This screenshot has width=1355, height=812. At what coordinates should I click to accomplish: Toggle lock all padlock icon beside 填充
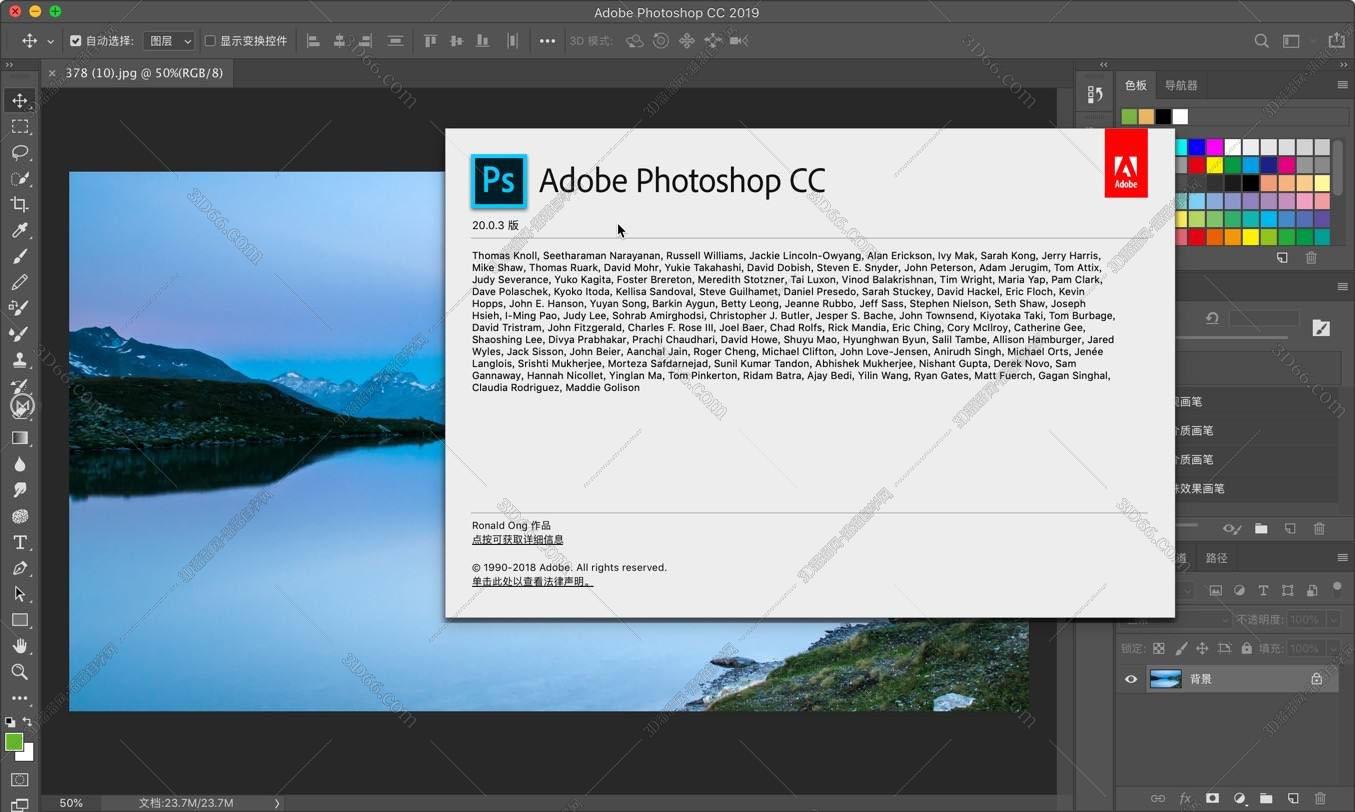(x=1246, y=648)
